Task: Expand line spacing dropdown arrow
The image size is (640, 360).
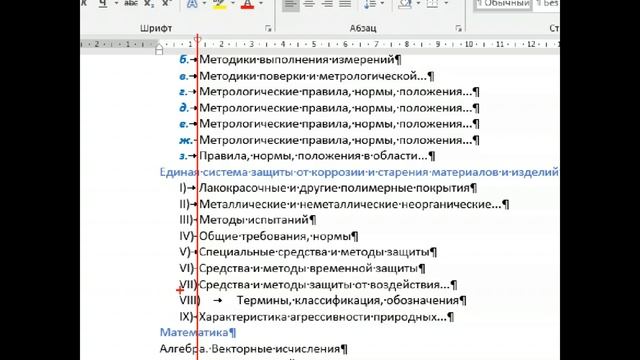Action: point(382,4)
